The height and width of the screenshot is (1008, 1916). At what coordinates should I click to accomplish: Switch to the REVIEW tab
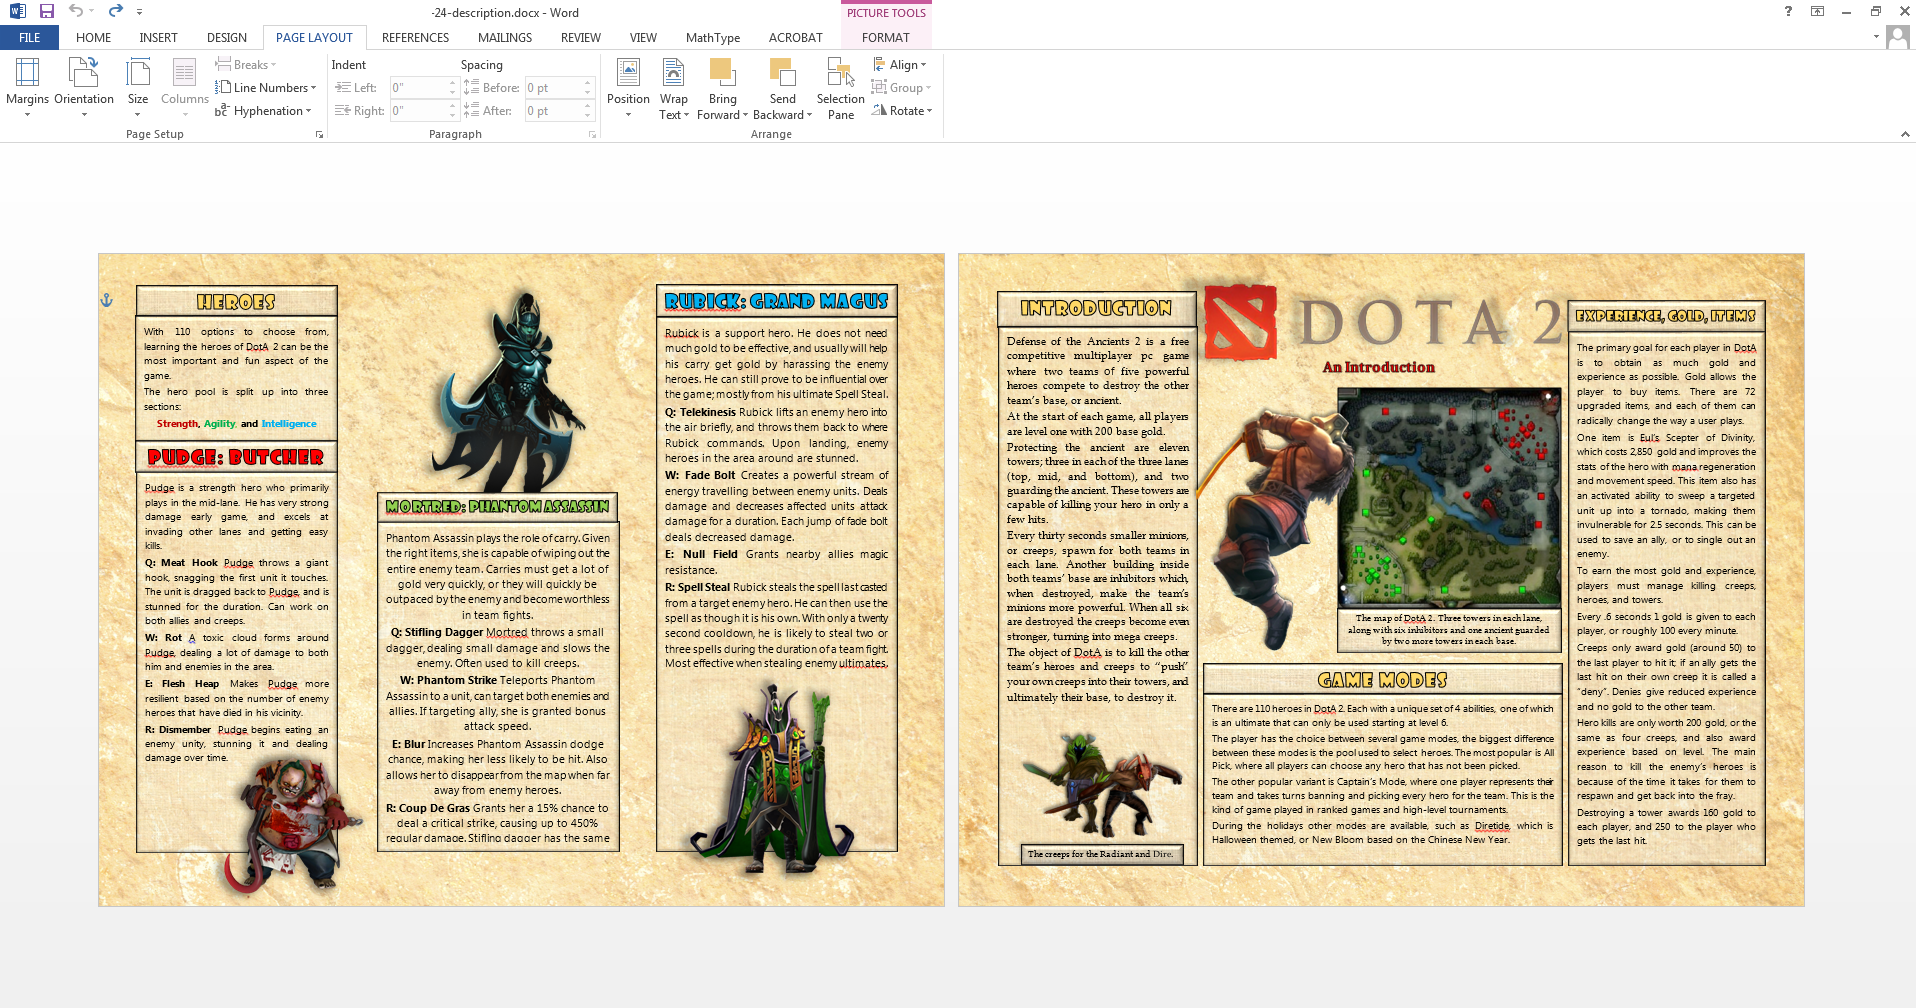[580, 38]
